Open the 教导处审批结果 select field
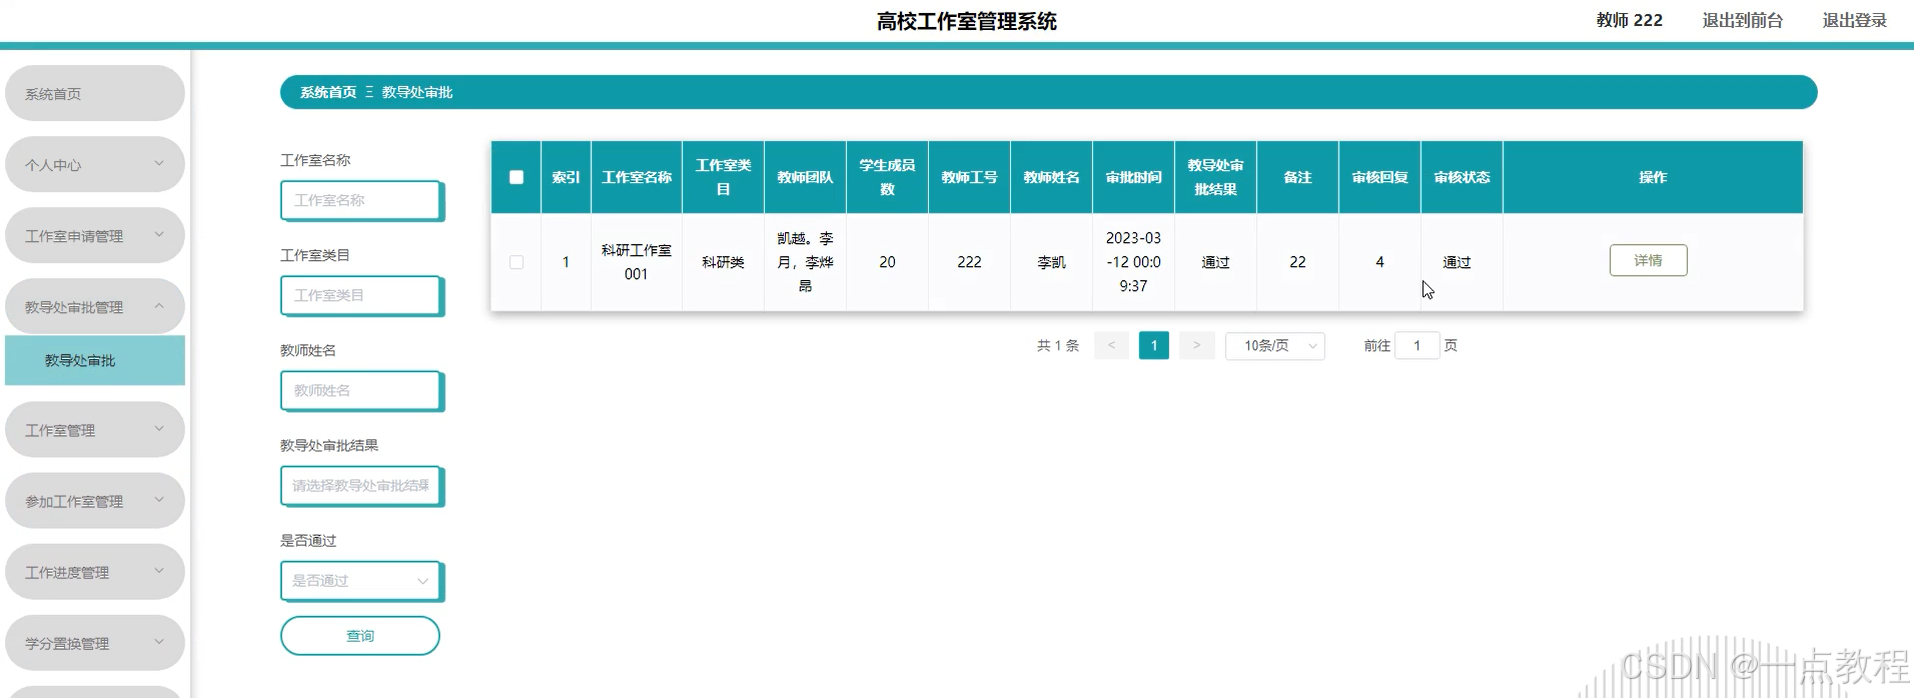This screenshot has height=698, width=1914. coord(361,486)
